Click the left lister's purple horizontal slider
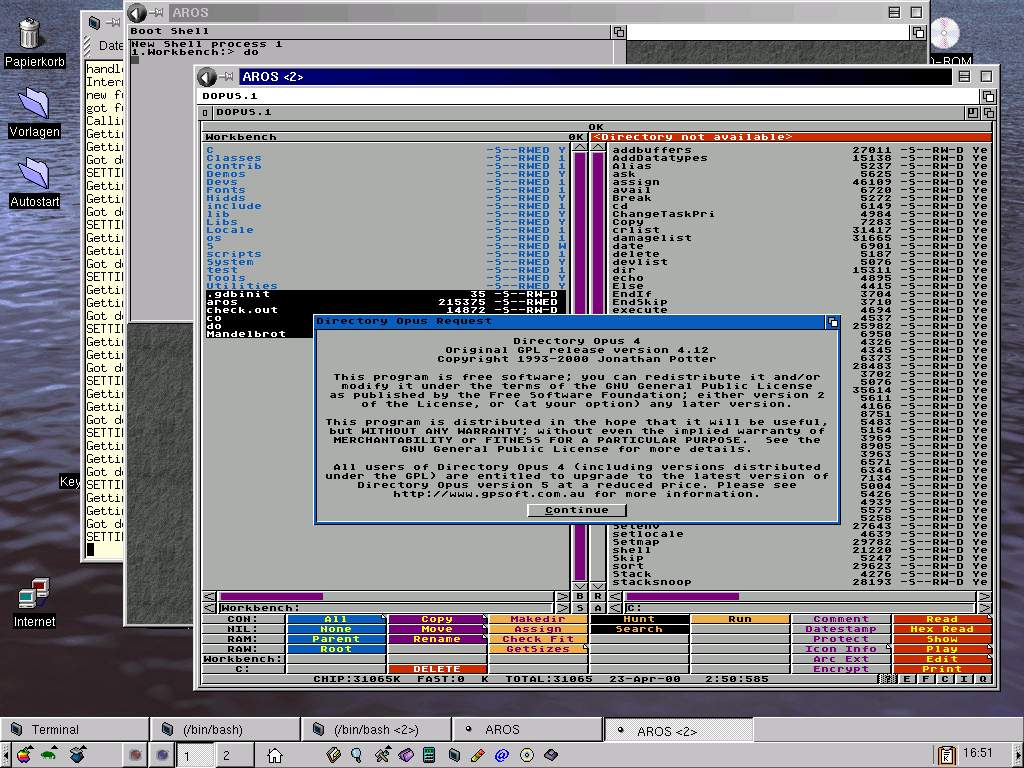This screenshot has height=768, width=1024. pyautogui.click(x=272, y=596)
